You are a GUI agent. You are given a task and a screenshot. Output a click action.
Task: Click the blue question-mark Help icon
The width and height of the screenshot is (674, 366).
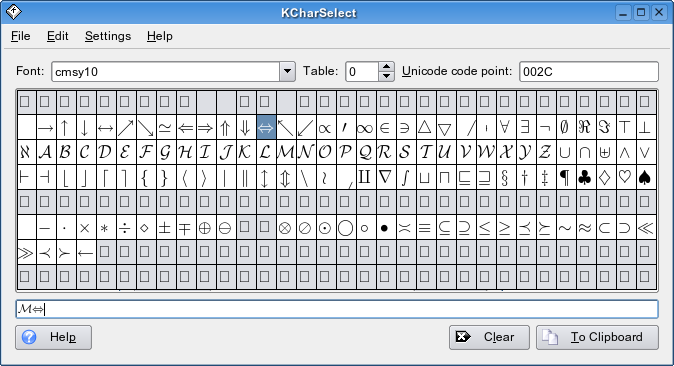(x=29, y=337)
